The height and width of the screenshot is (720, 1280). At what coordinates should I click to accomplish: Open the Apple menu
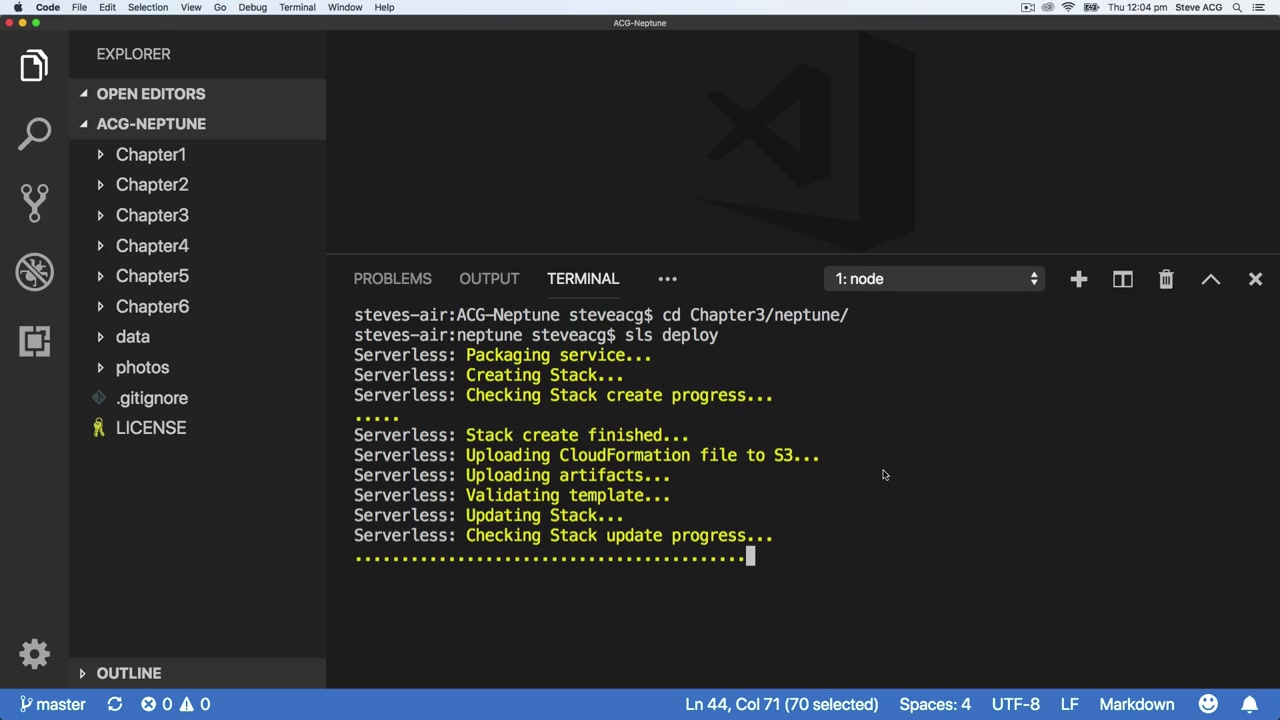[18, 7]
